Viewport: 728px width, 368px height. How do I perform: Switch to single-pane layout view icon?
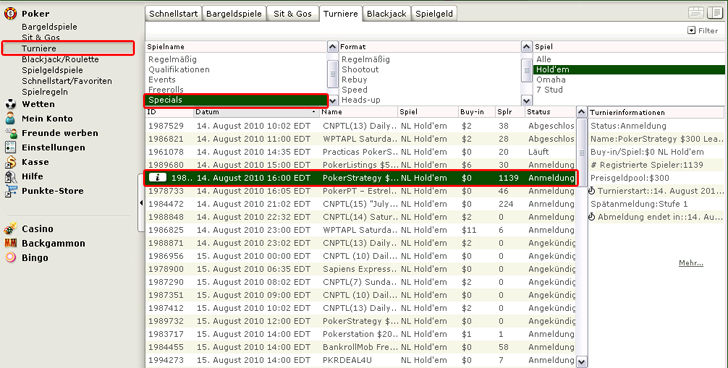pos(696,13)
